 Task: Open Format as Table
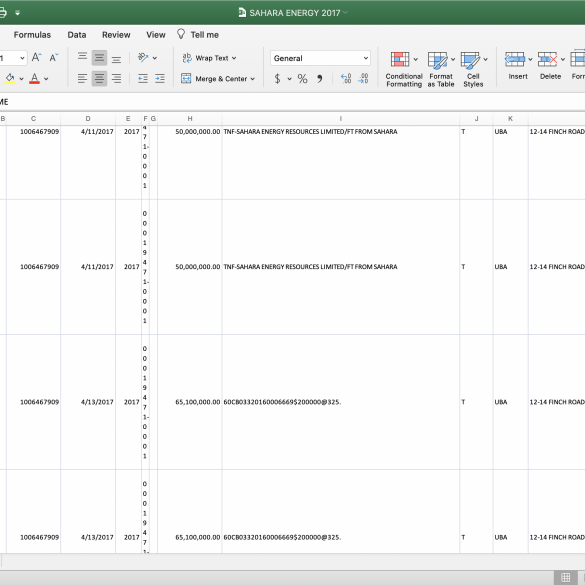pyautogui.click(x=441, y=70)
